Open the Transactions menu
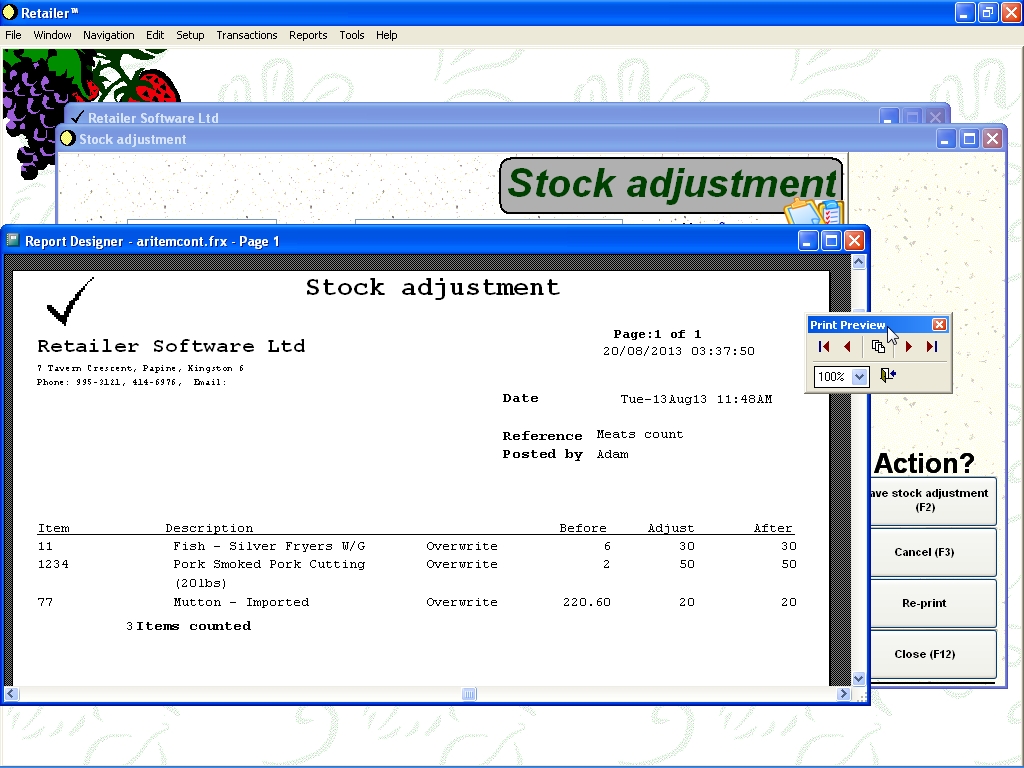This screenshot has height=768, width=1024. point(246,35)
